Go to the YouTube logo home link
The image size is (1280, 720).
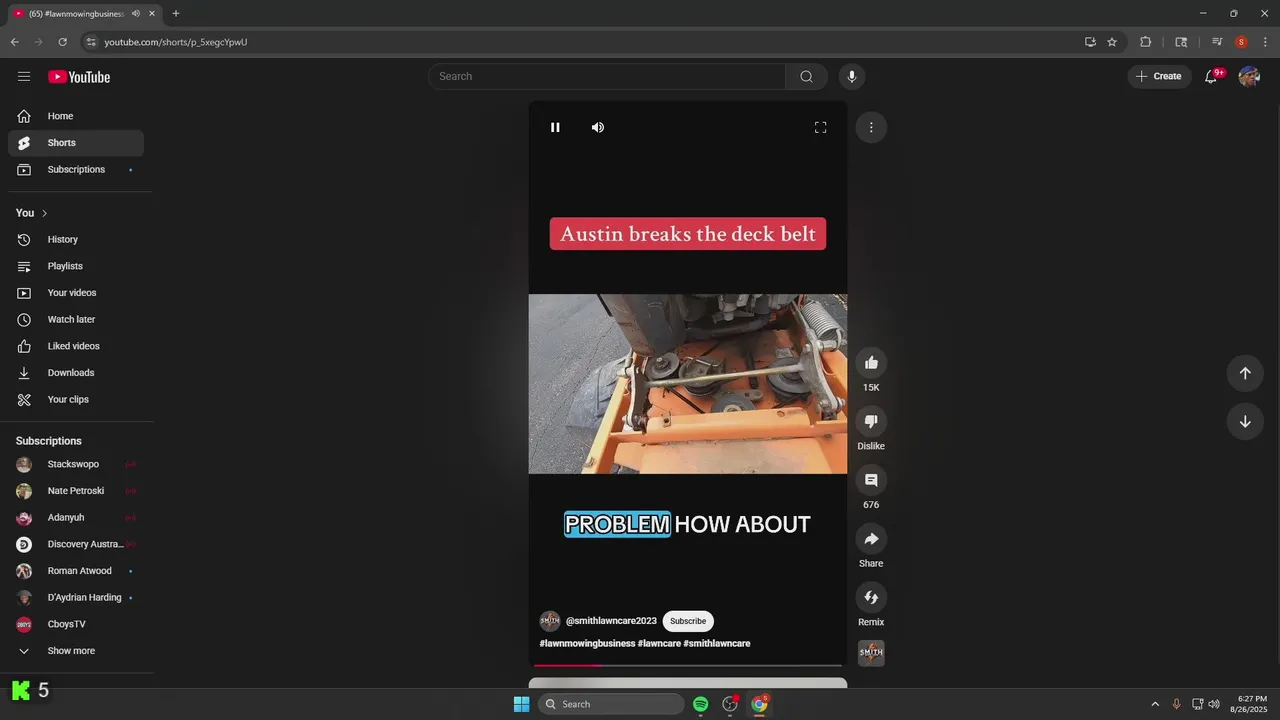pyautogui.click(x=79, y=77)
